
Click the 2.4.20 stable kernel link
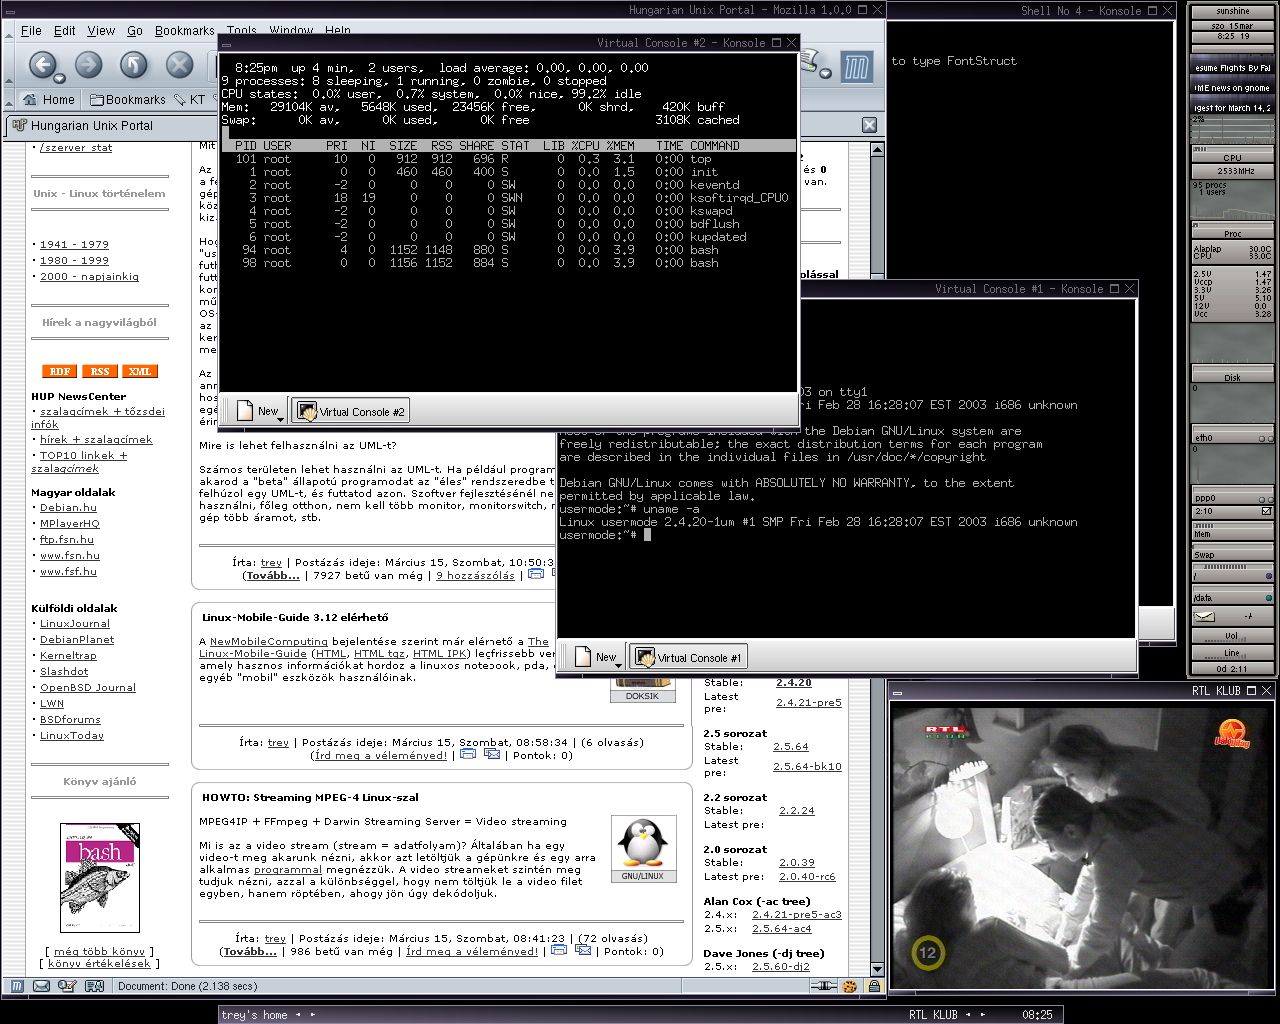click(x=794, y=683)
